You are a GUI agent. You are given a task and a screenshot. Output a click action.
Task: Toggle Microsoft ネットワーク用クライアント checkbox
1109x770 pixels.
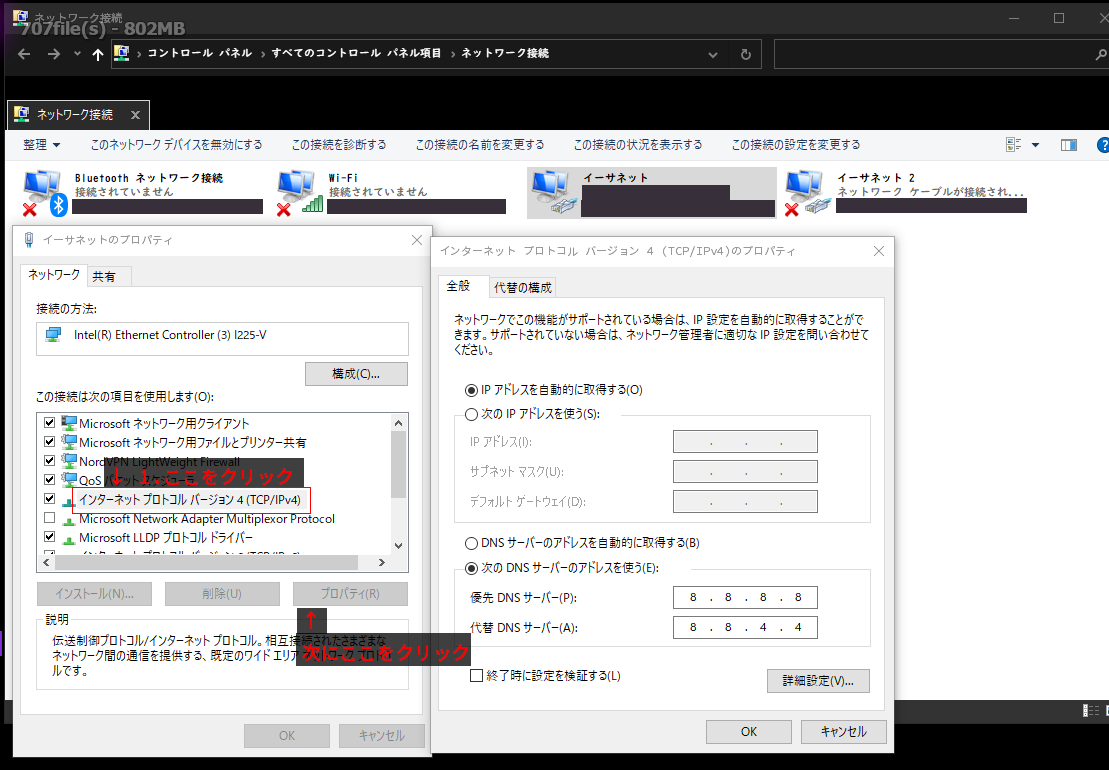click(x=50, y=423)
